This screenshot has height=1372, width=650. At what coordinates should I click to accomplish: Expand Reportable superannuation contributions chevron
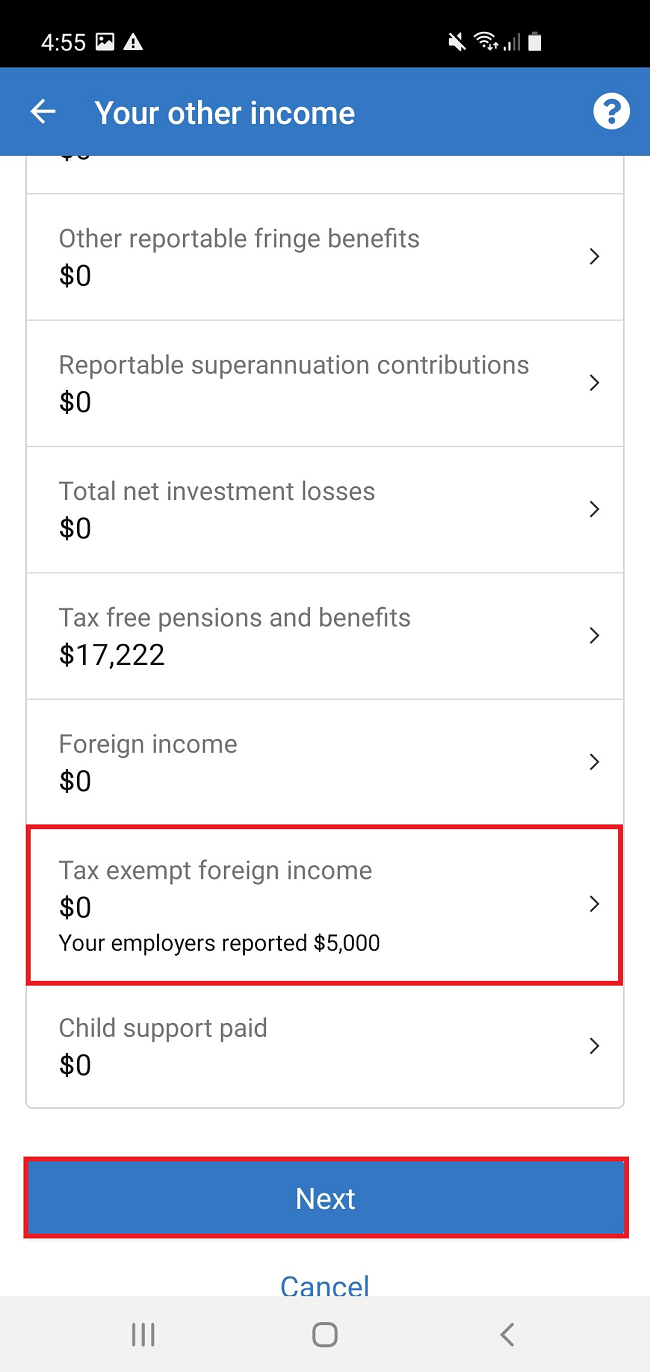(x=594, y=383)
